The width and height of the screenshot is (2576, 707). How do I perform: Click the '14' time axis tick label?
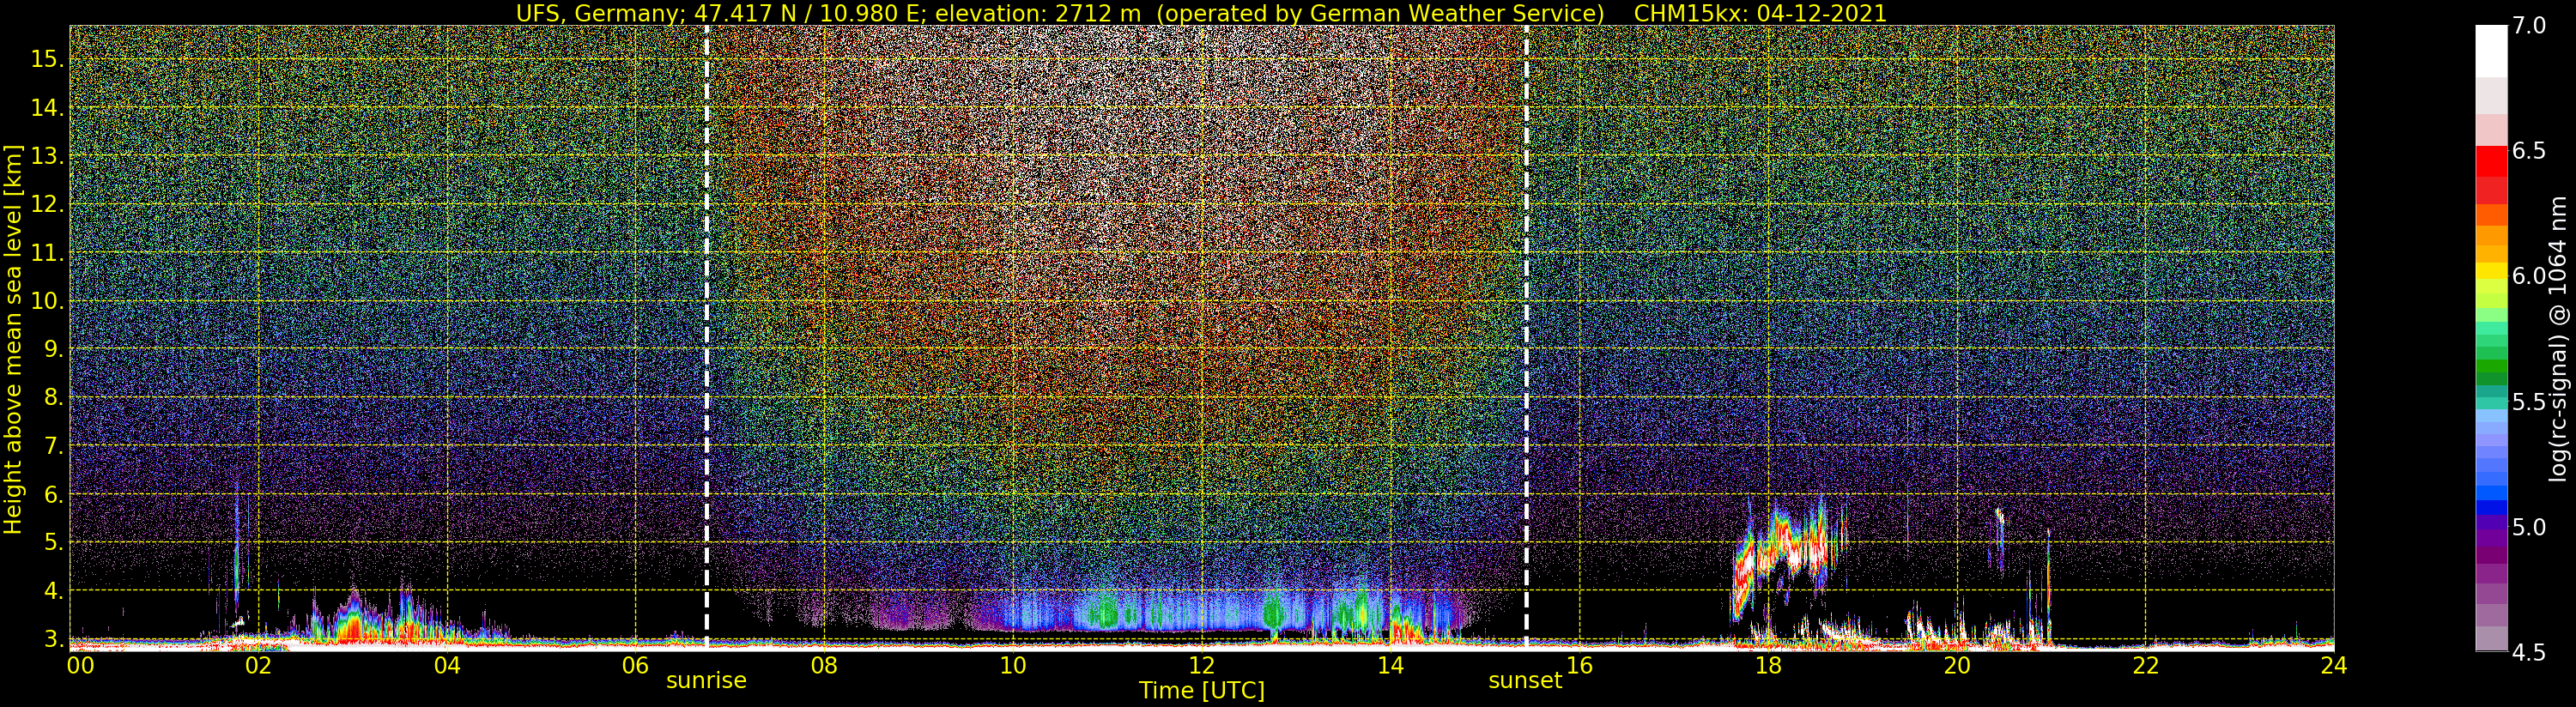tap(1389, 665)
